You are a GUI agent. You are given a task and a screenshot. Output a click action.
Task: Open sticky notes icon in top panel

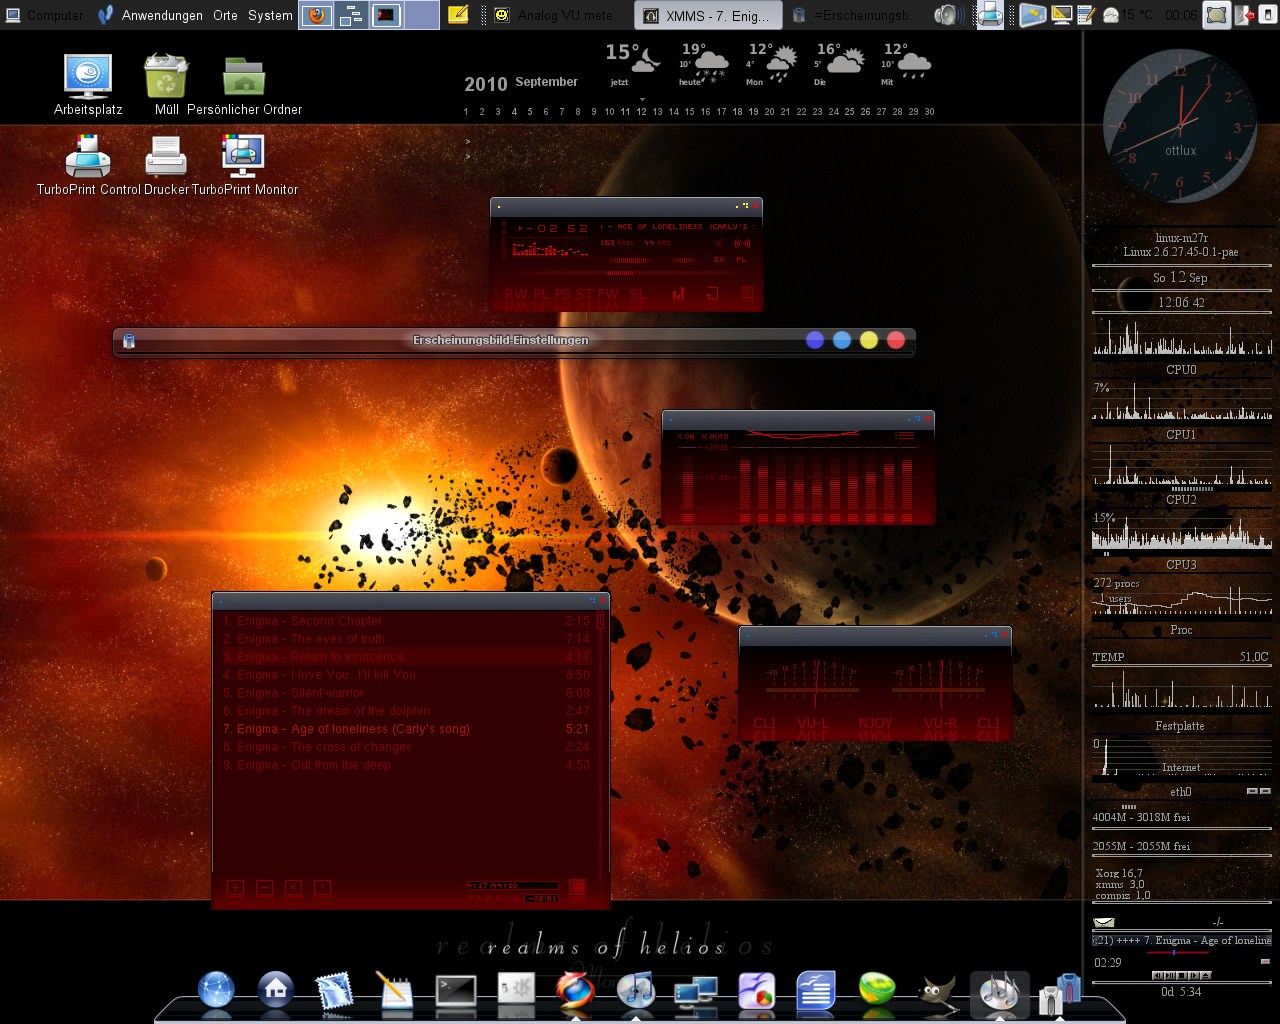click(458, 15)
